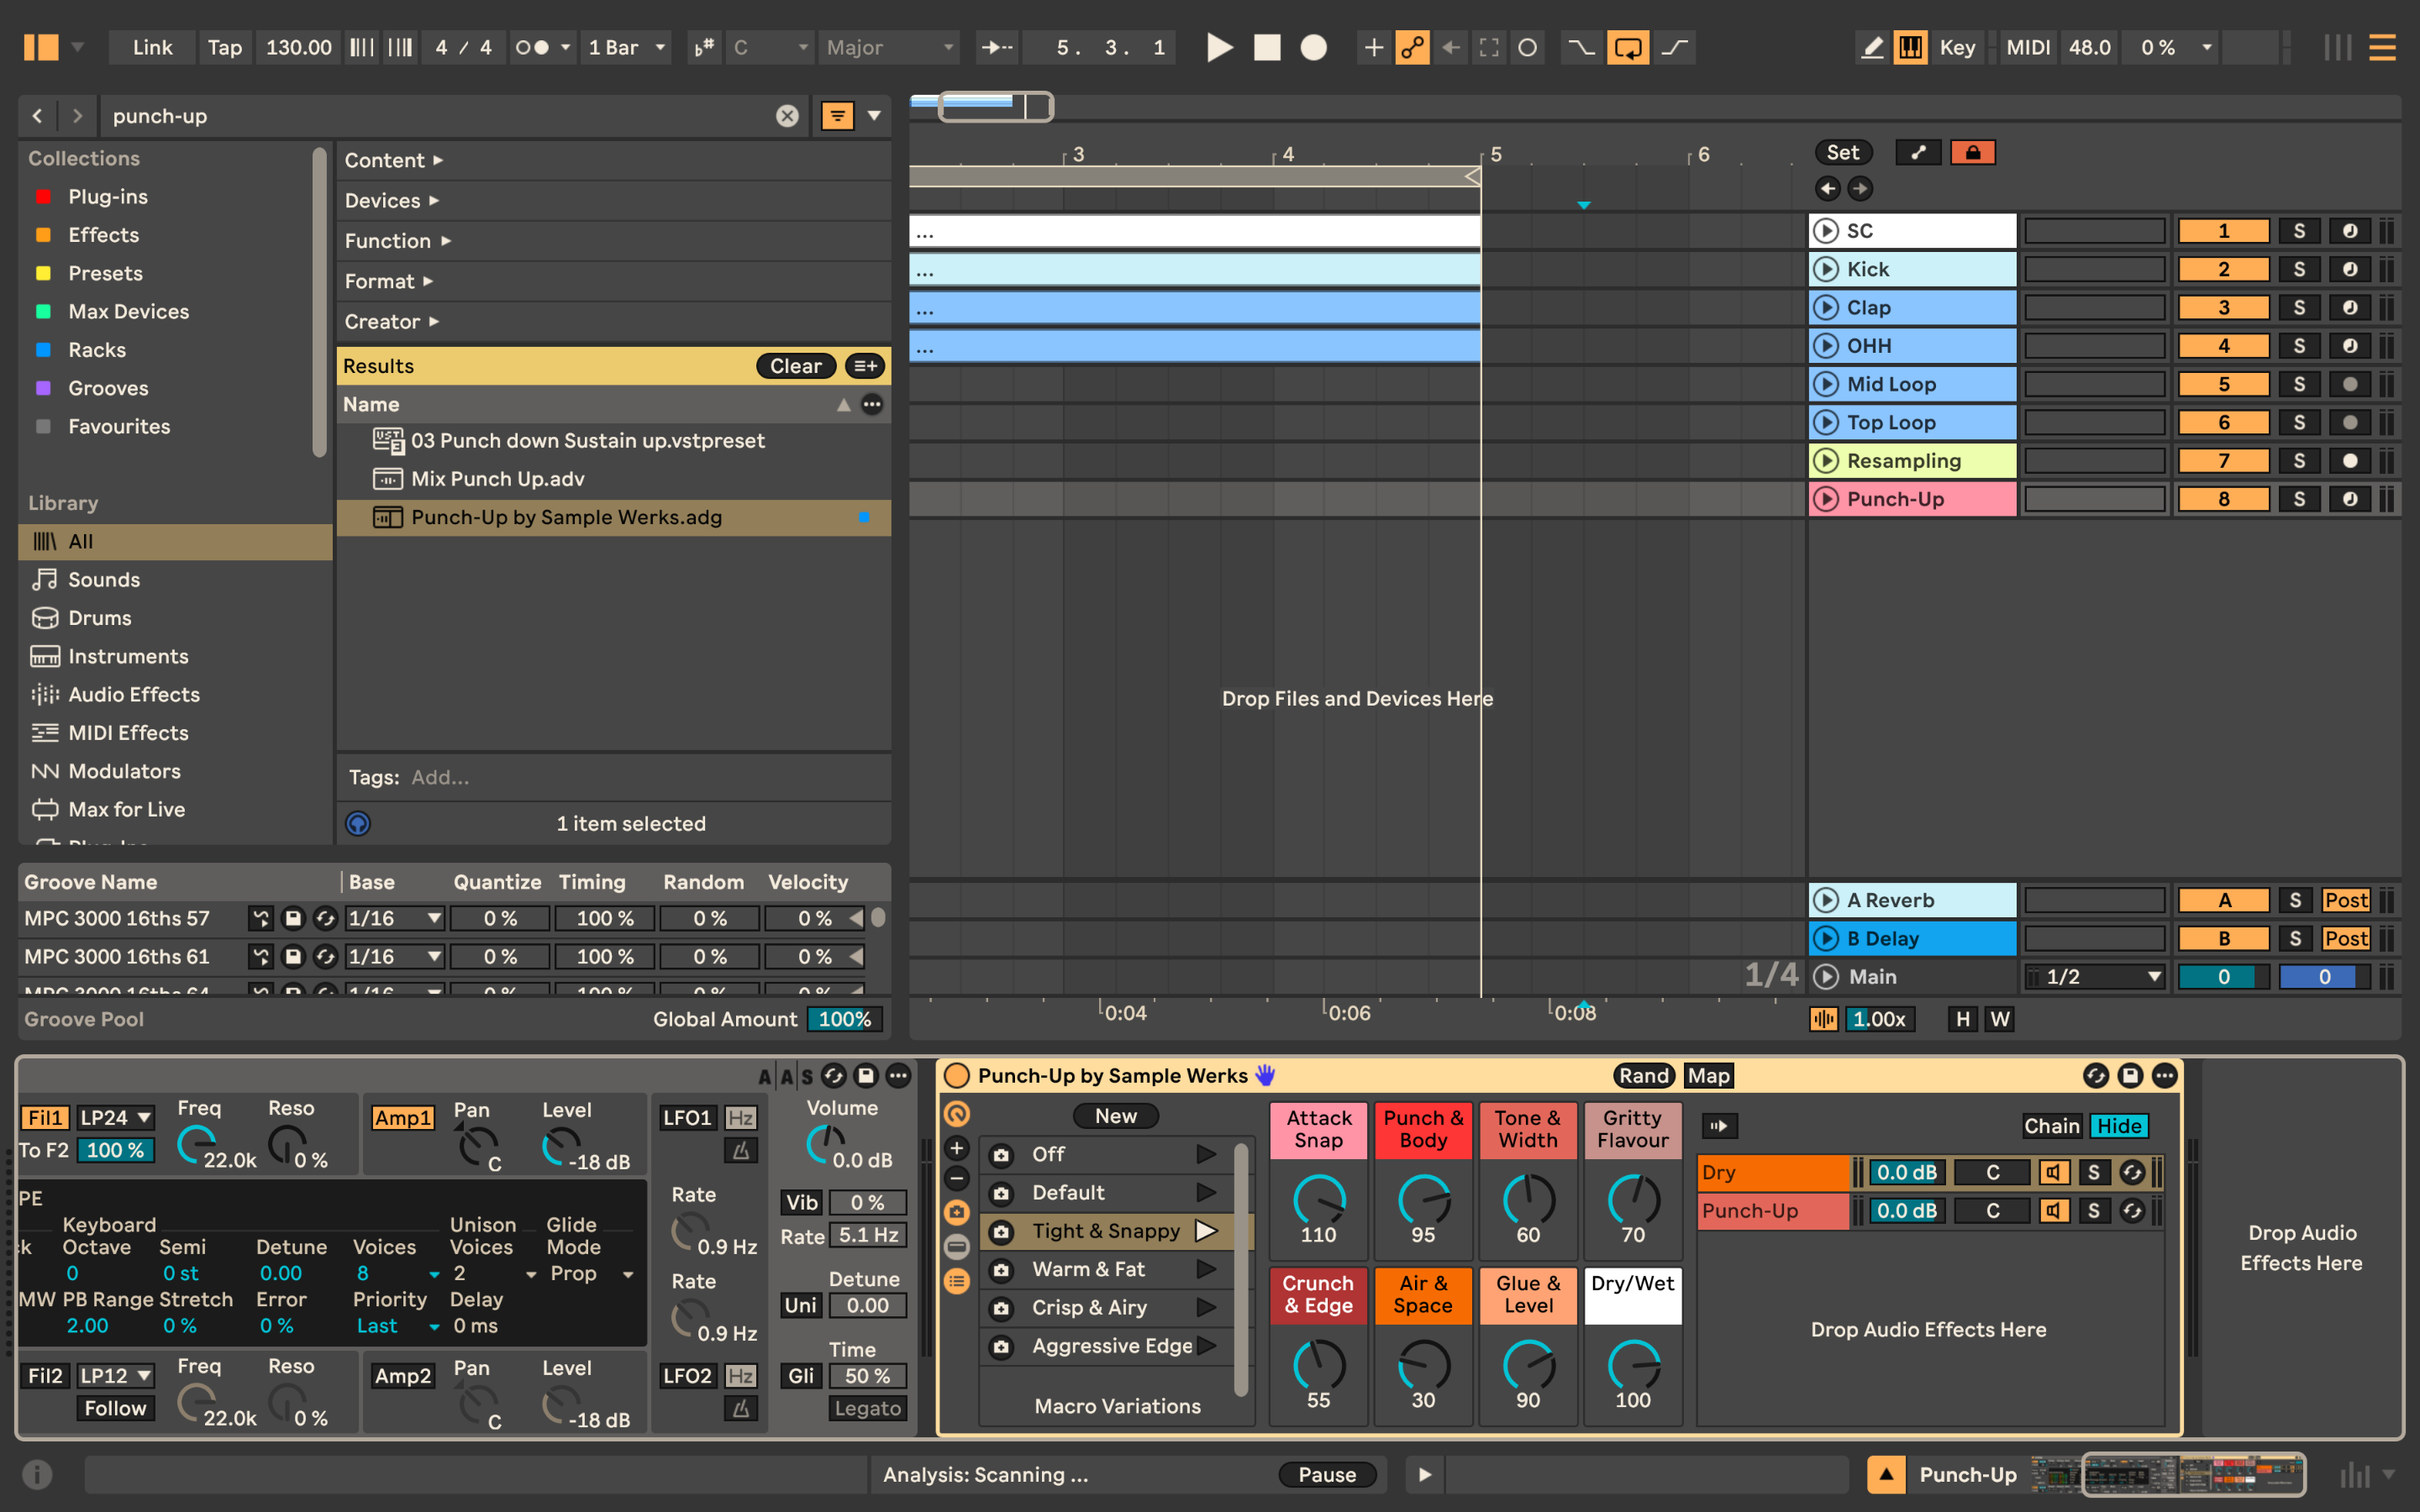Select the Warm & Fat macro variation
Screen dimensions: 2420x1512
[x=1088, y=1269]
